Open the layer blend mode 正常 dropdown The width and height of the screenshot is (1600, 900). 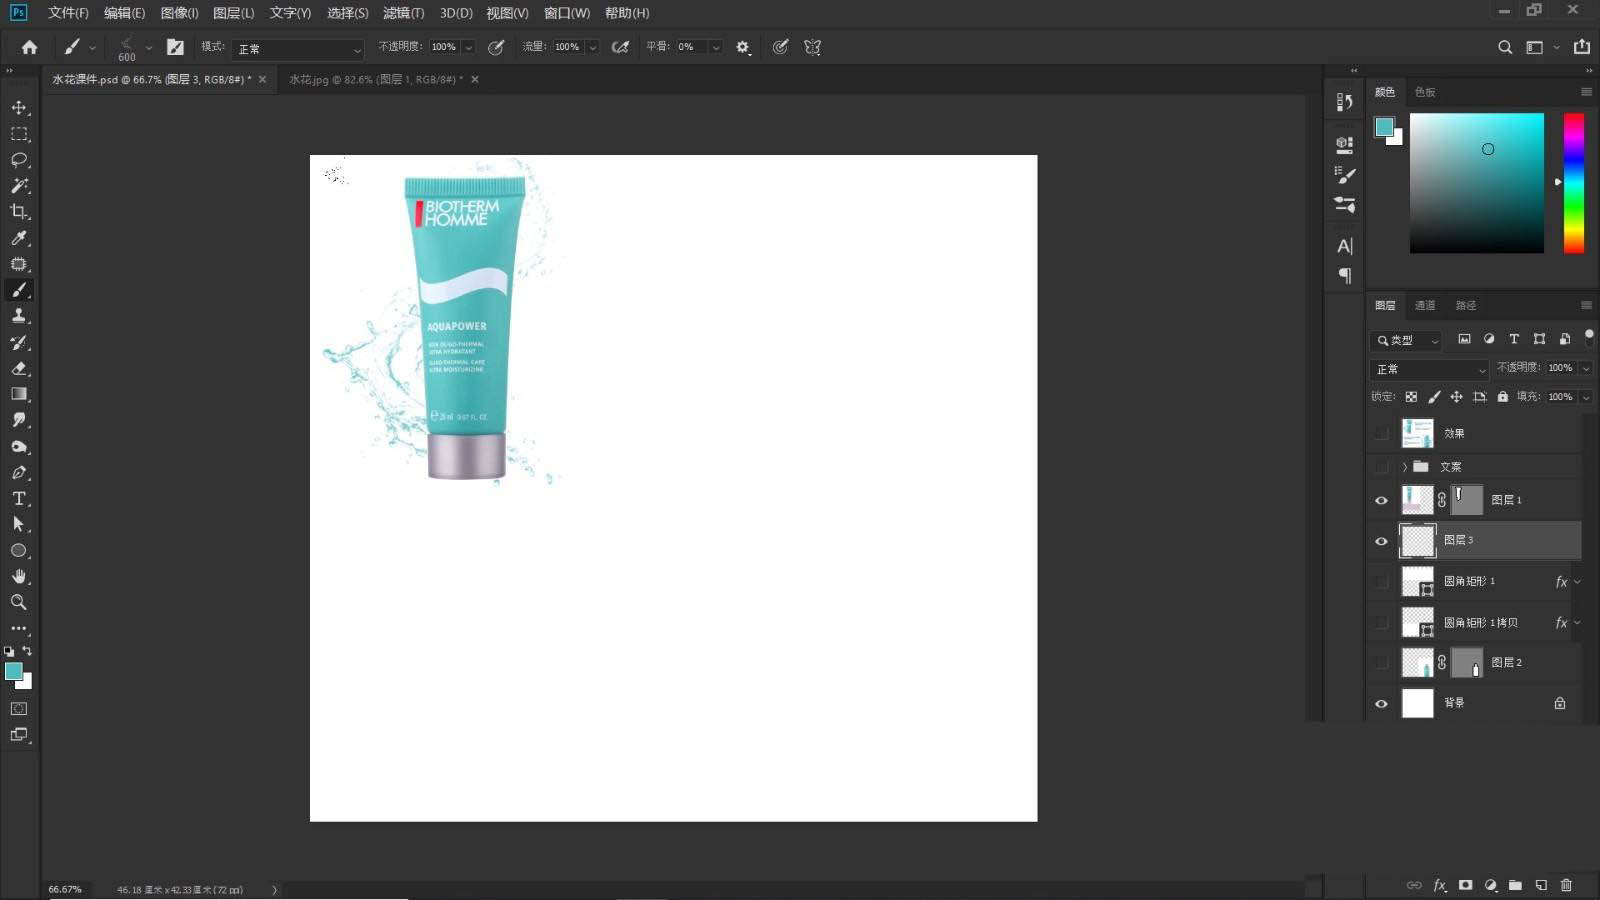point(1429,369)
